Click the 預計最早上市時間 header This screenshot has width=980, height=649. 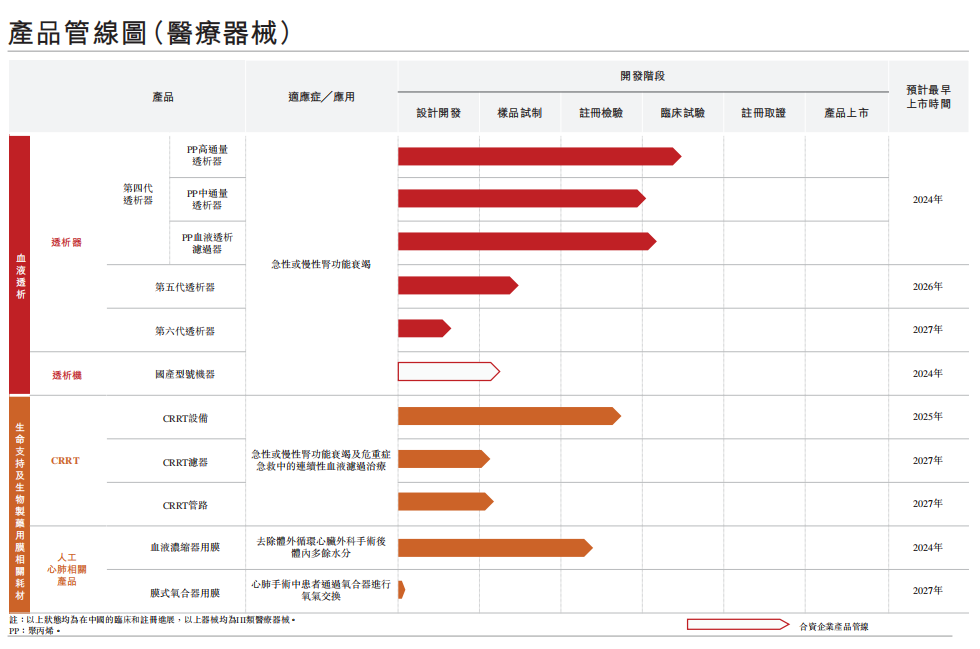coord(929,97)
